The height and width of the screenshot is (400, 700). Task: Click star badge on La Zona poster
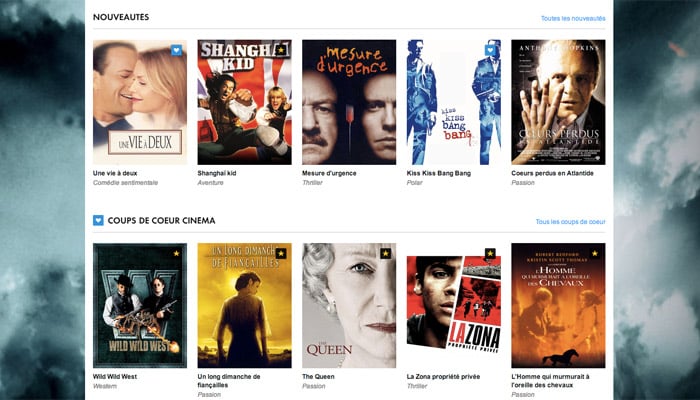pyautogui.click(x=490, y=254)
